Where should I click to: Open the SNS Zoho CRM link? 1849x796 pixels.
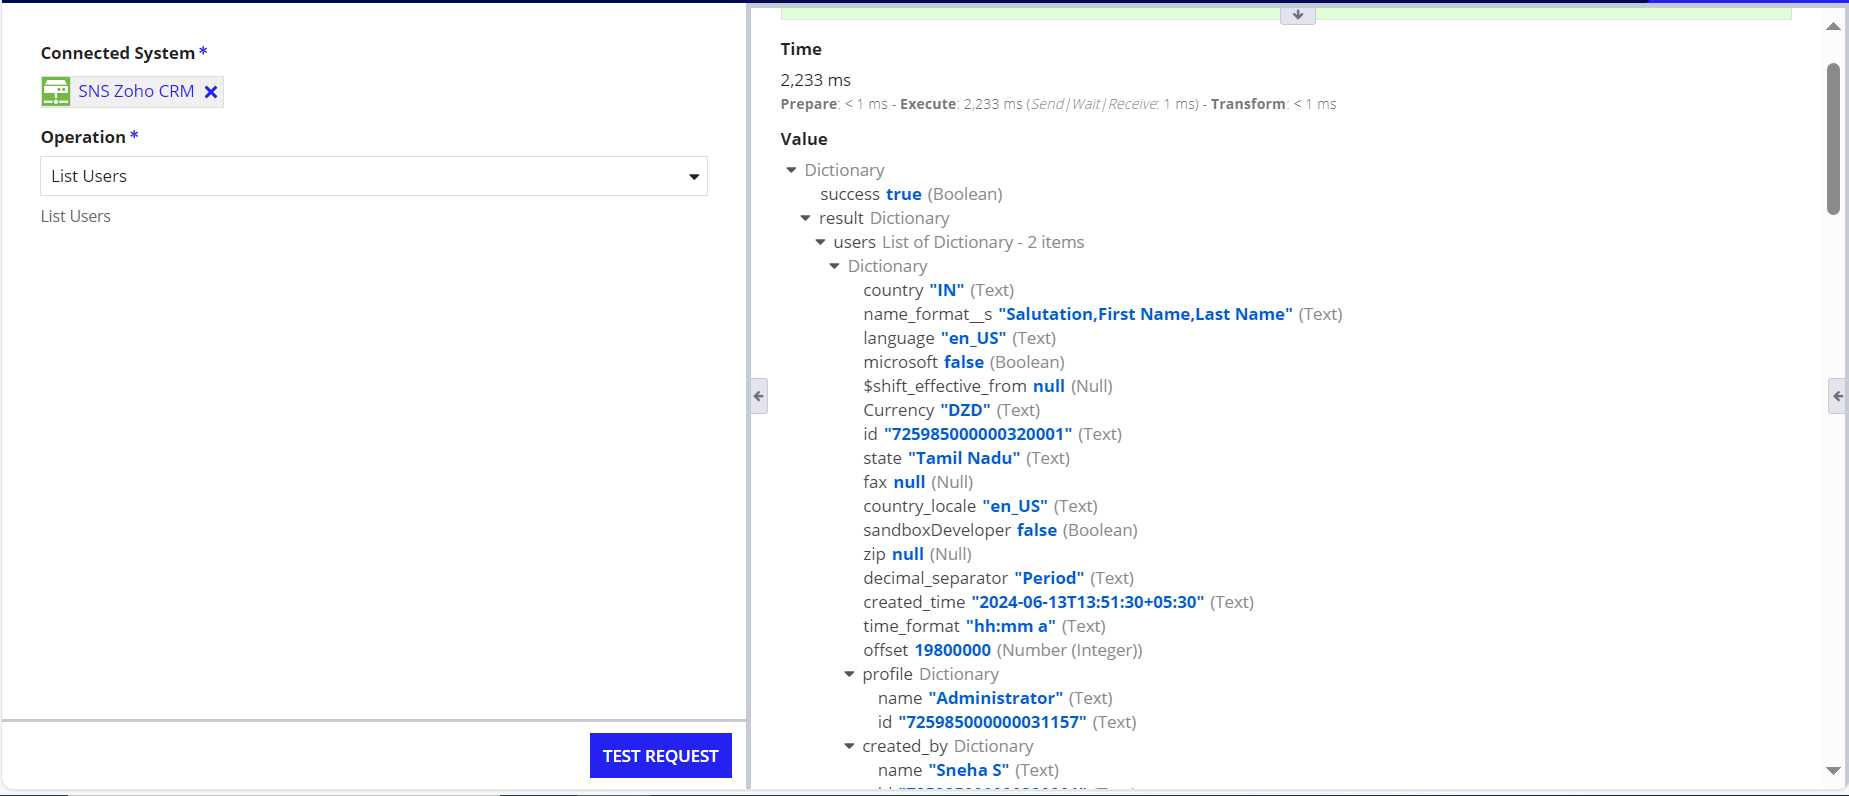click(136, 91)
